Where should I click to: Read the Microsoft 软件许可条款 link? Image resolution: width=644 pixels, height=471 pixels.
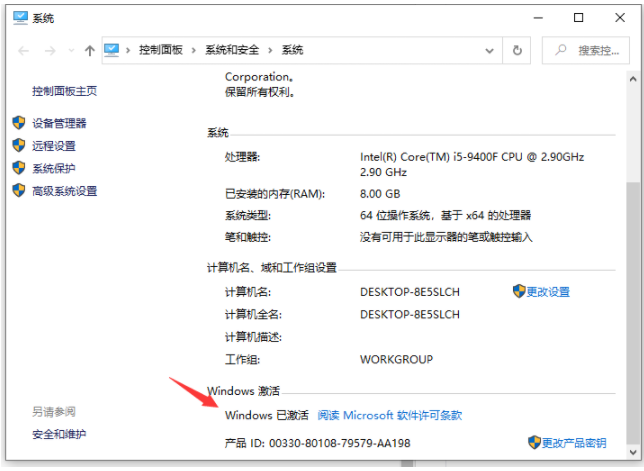pos(390,415)
